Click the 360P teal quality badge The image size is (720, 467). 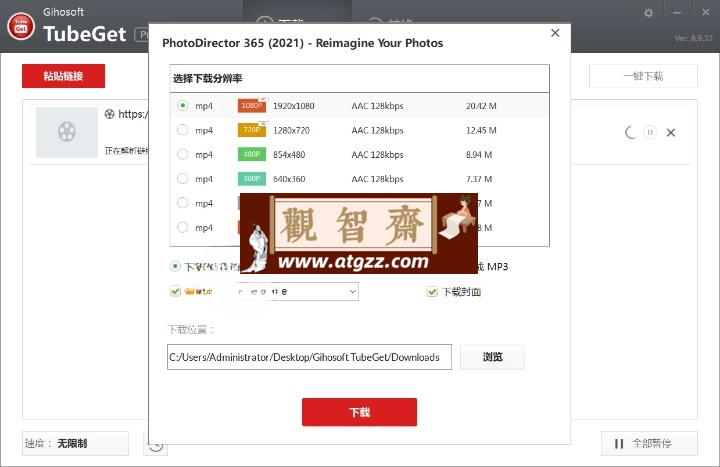tap(252, 179)
